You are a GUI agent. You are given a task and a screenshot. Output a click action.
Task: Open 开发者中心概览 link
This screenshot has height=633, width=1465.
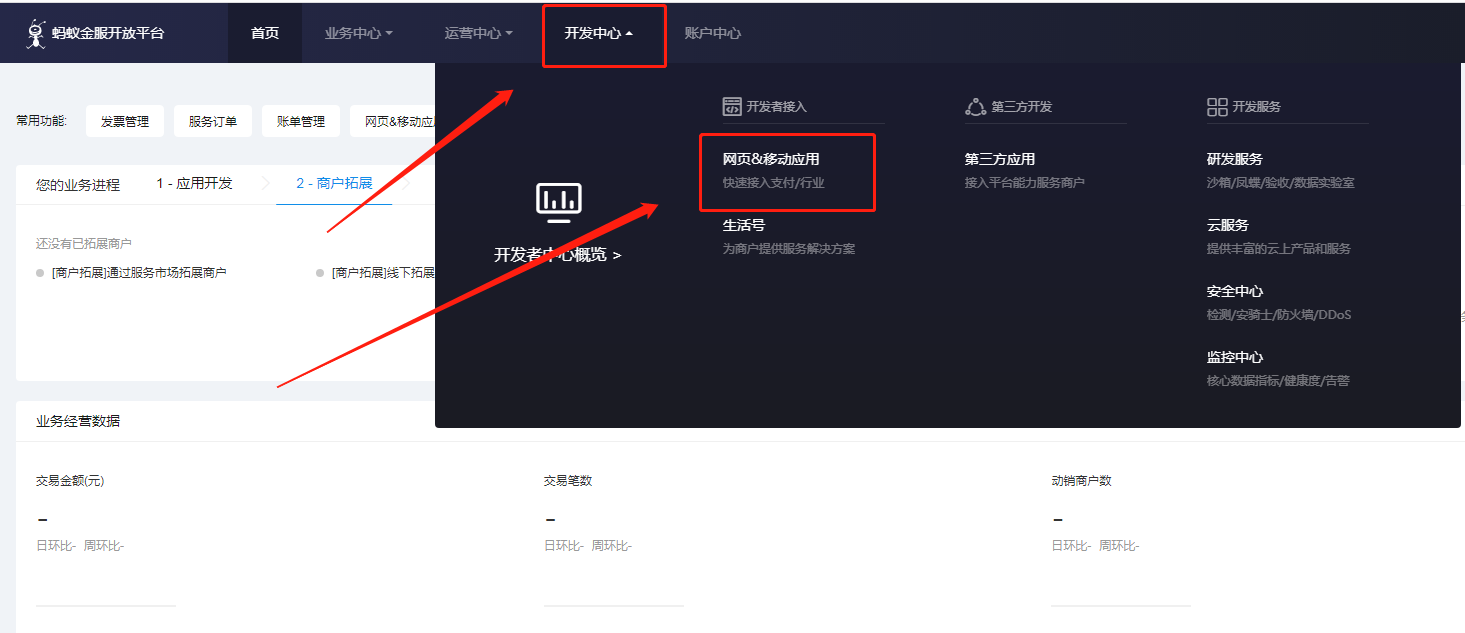(x=558, y=255)
